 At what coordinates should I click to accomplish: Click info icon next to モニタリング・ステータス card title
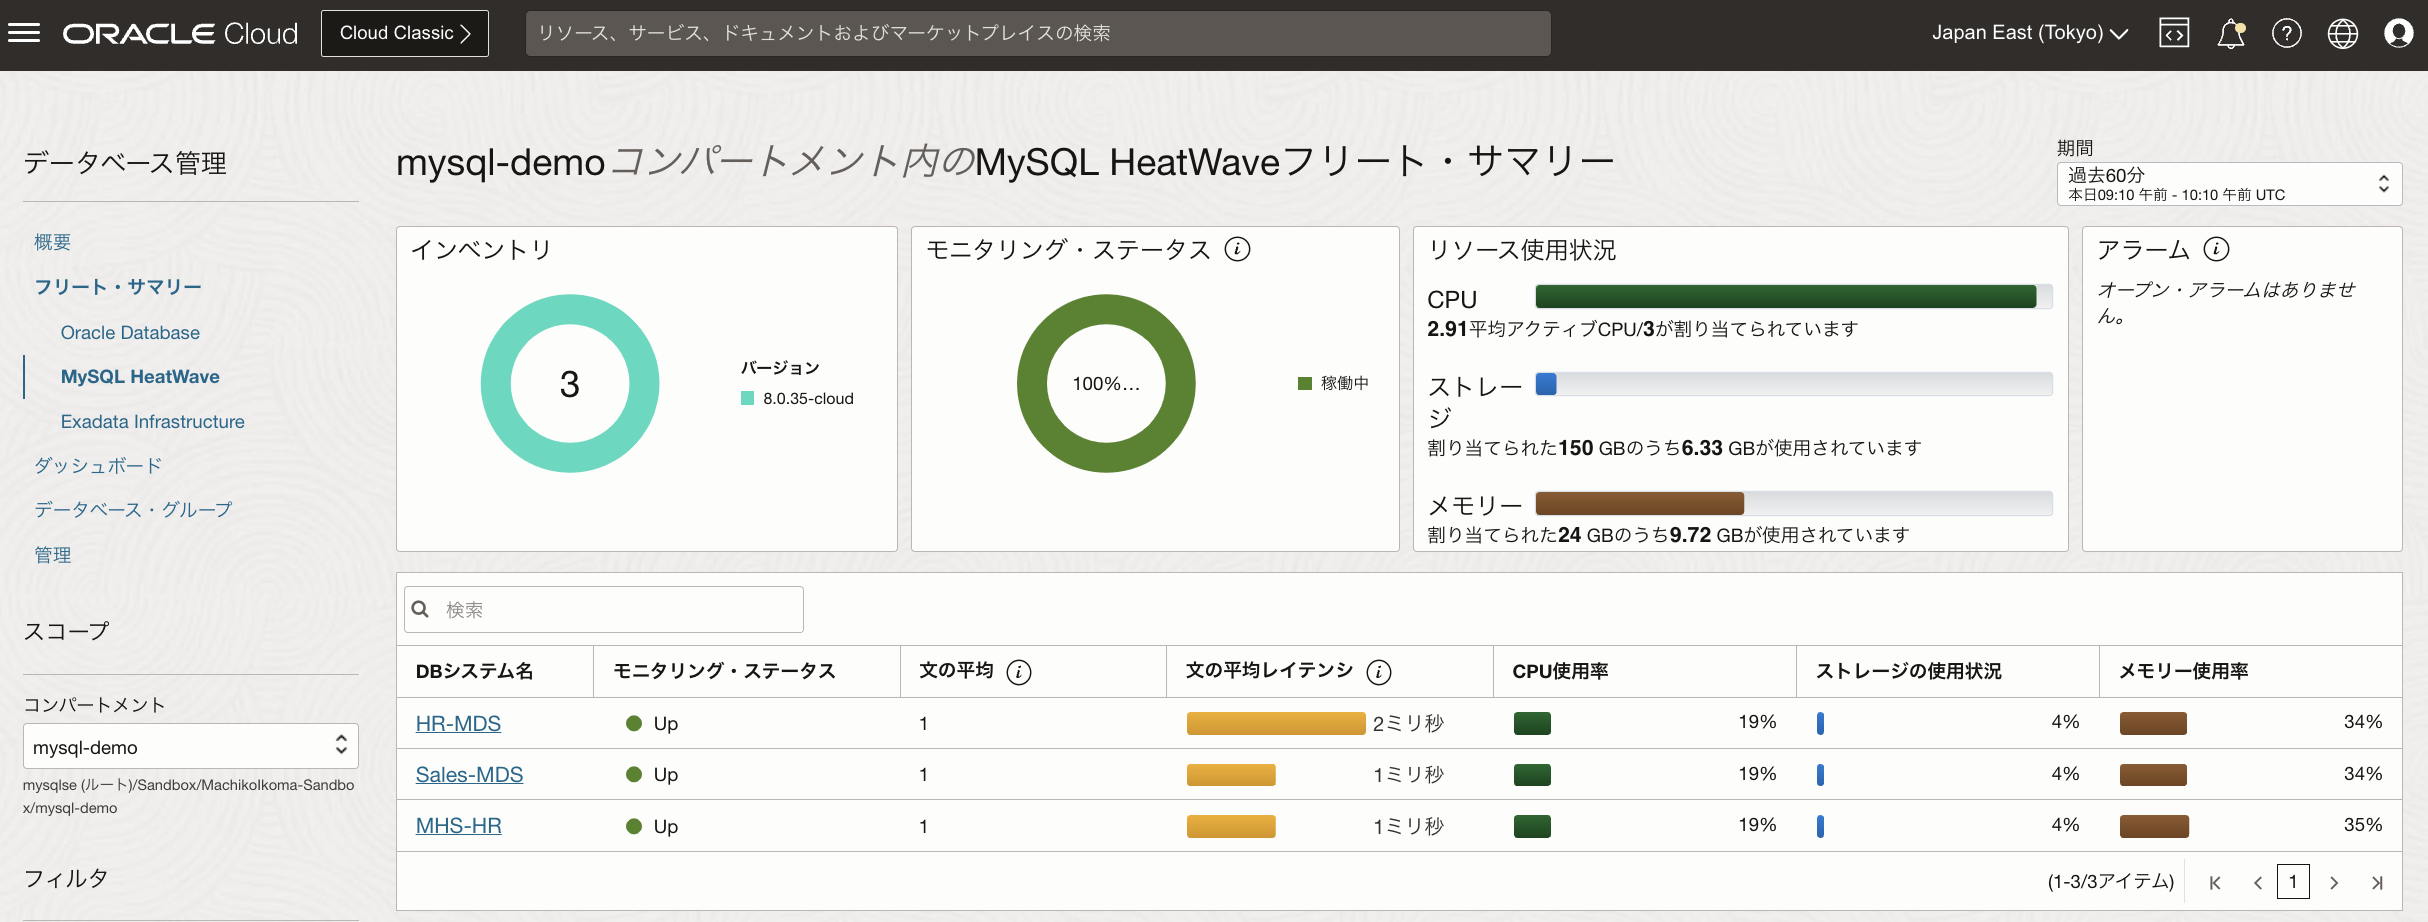coord(1238,249)
